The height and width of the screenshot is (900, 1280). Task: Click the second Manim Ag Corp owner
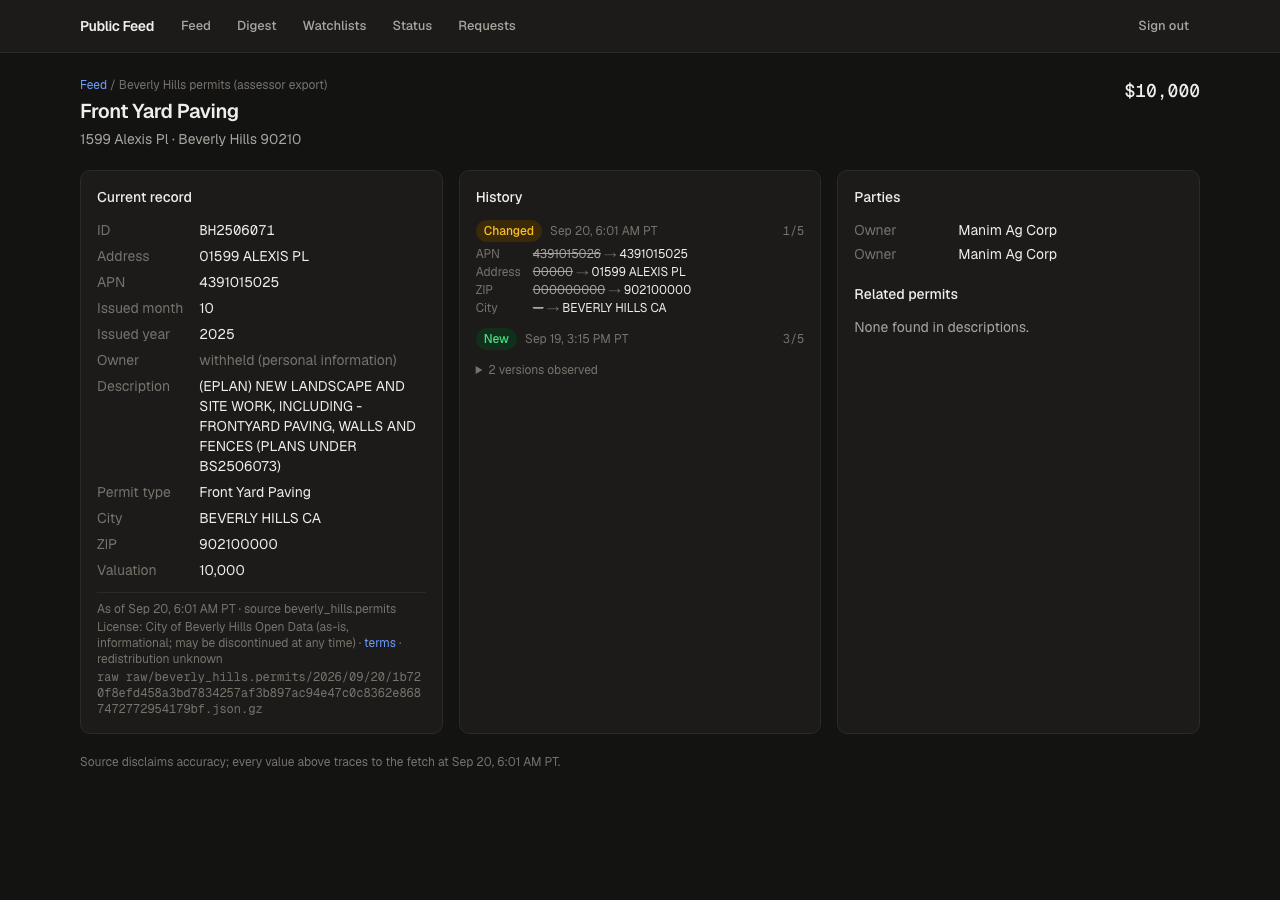pos(1007,254)
